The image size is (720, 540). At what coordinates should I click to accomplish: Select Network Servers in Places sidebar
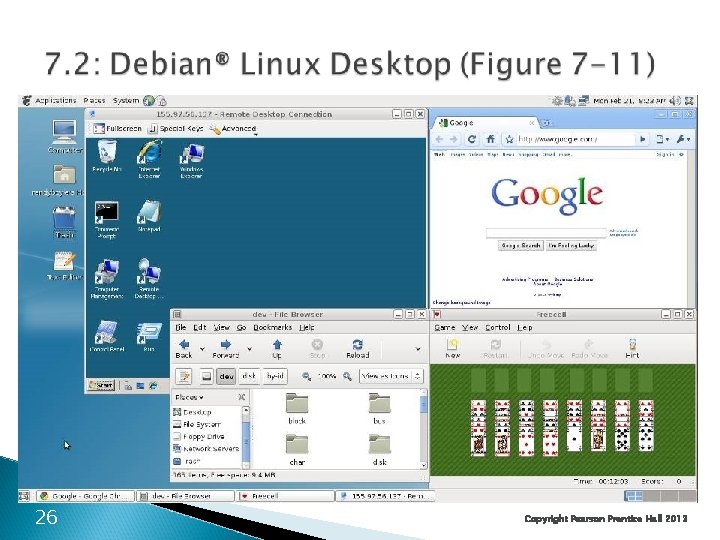[206, 449]
